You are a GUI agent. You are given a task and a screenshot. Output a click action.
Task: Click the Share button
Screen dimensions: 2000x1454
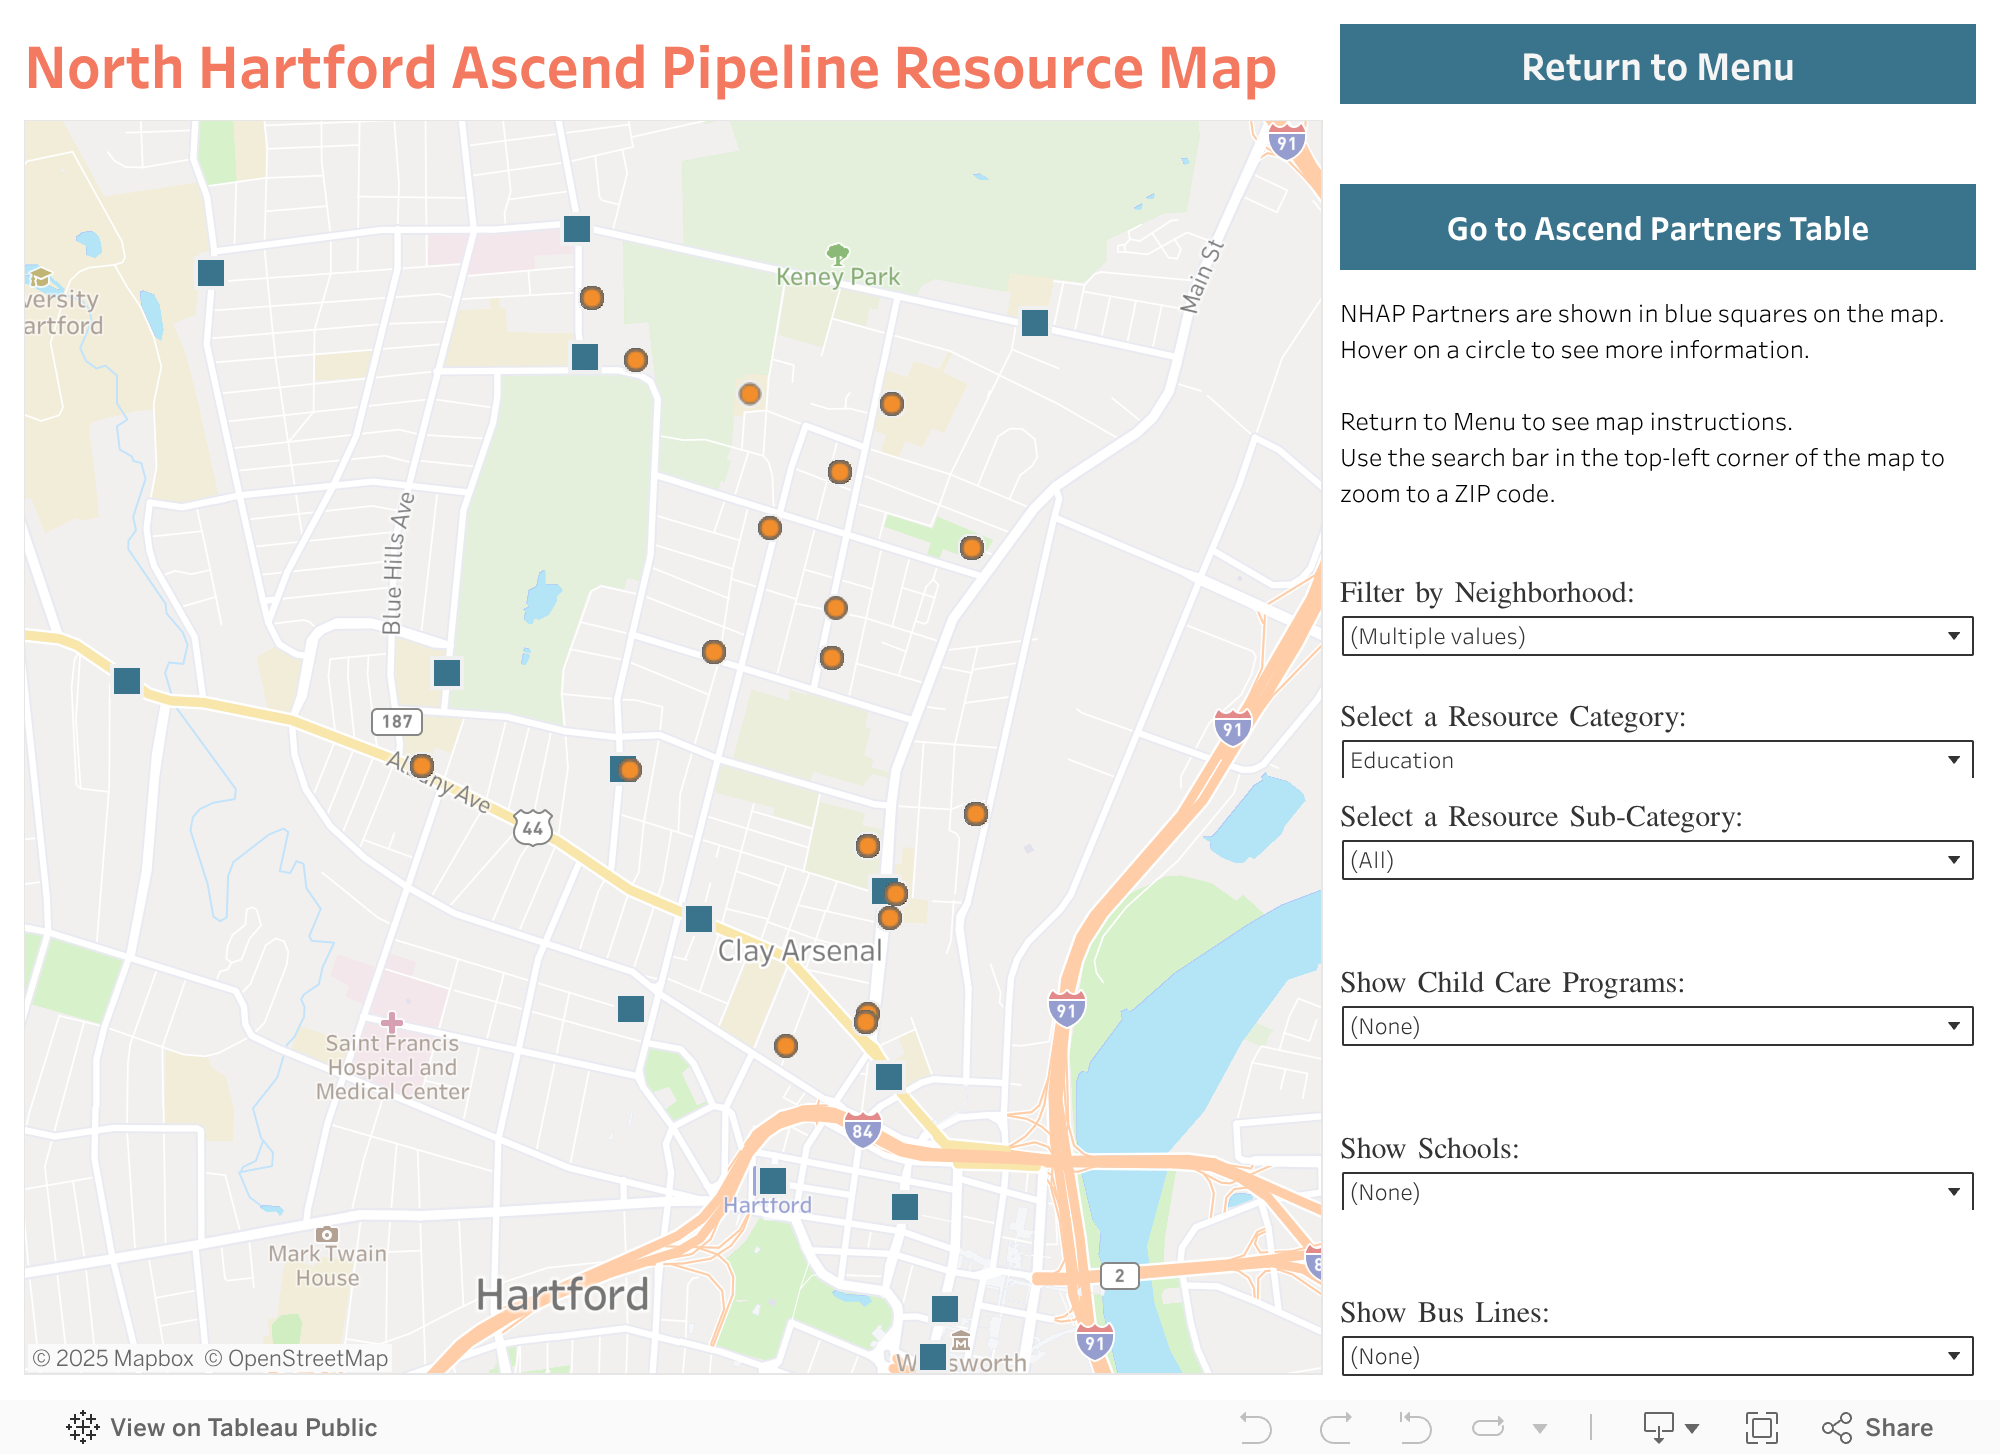(1877, 1427)
